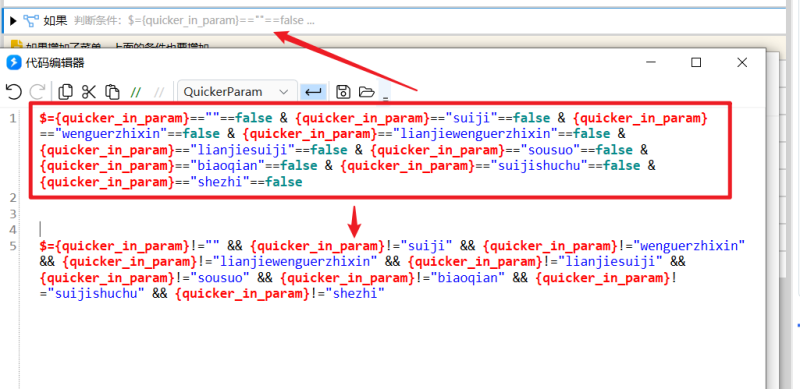Click line number 1 in gutter
800x389 pixels.
(x=12, y=118)
